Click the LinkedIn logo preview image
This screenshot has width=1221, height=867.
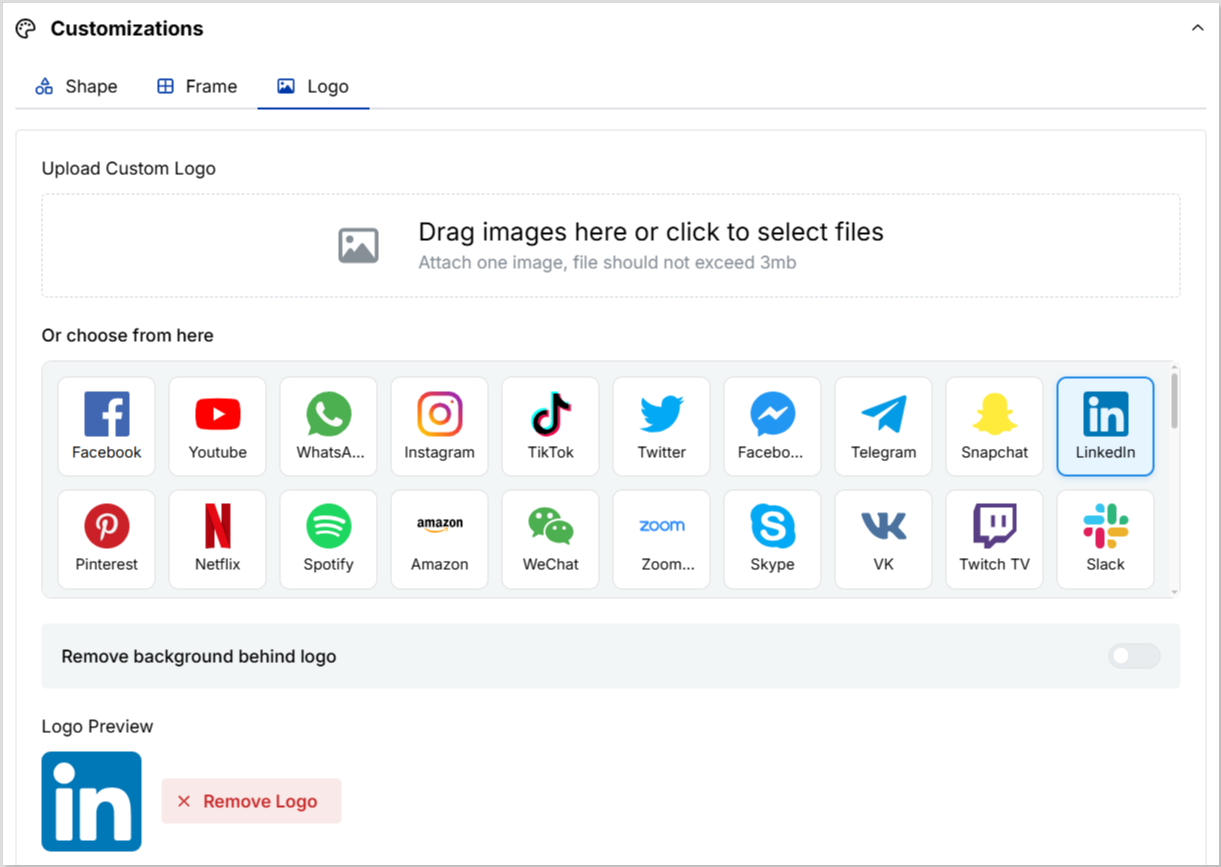[x=91, y=801]
